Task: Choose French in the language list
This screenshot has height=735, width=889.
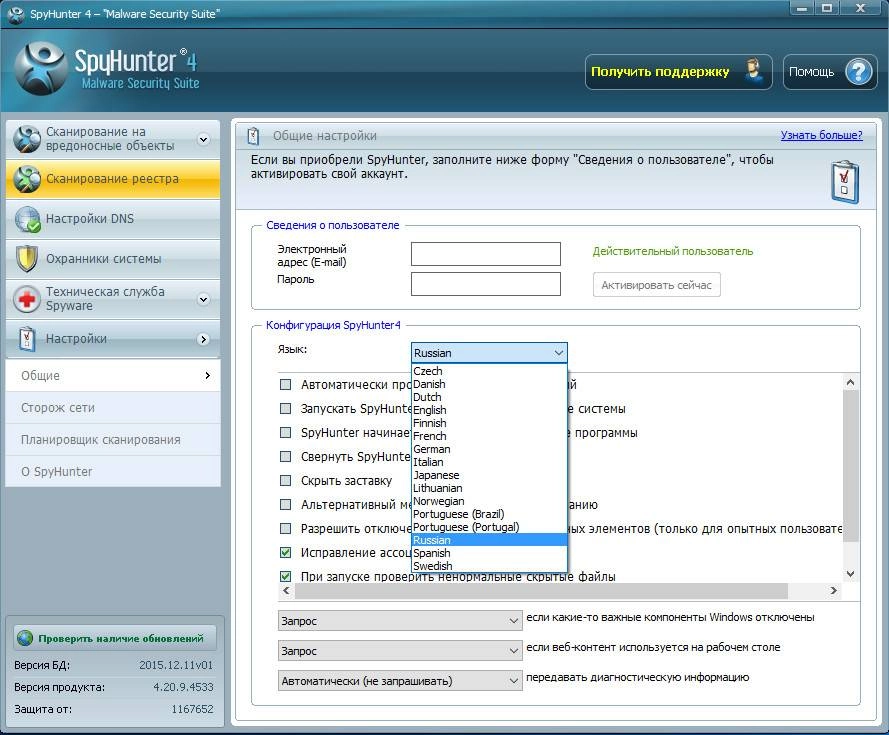Action: (x=489, y=436)
